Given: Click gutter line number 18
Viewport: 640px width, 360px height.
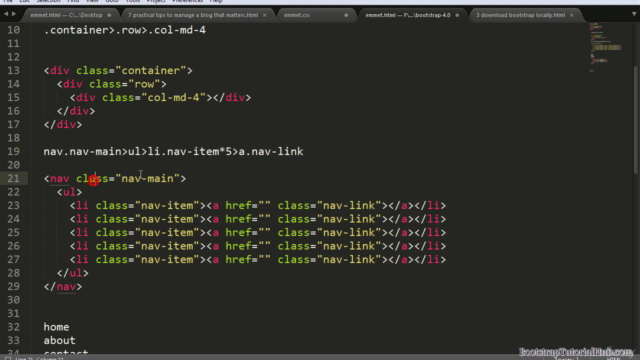Looking at the screenshot, I should point(13,138).
